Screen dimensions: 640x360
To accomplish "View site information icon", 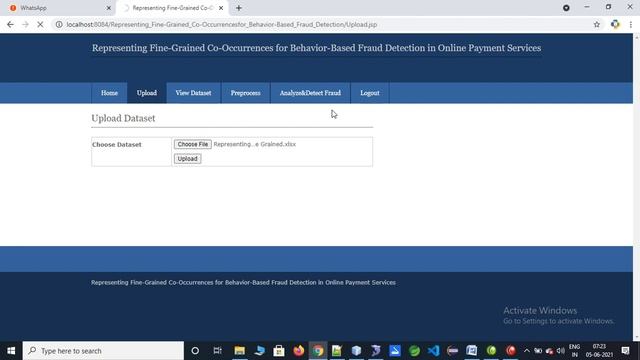I will 59,24.
